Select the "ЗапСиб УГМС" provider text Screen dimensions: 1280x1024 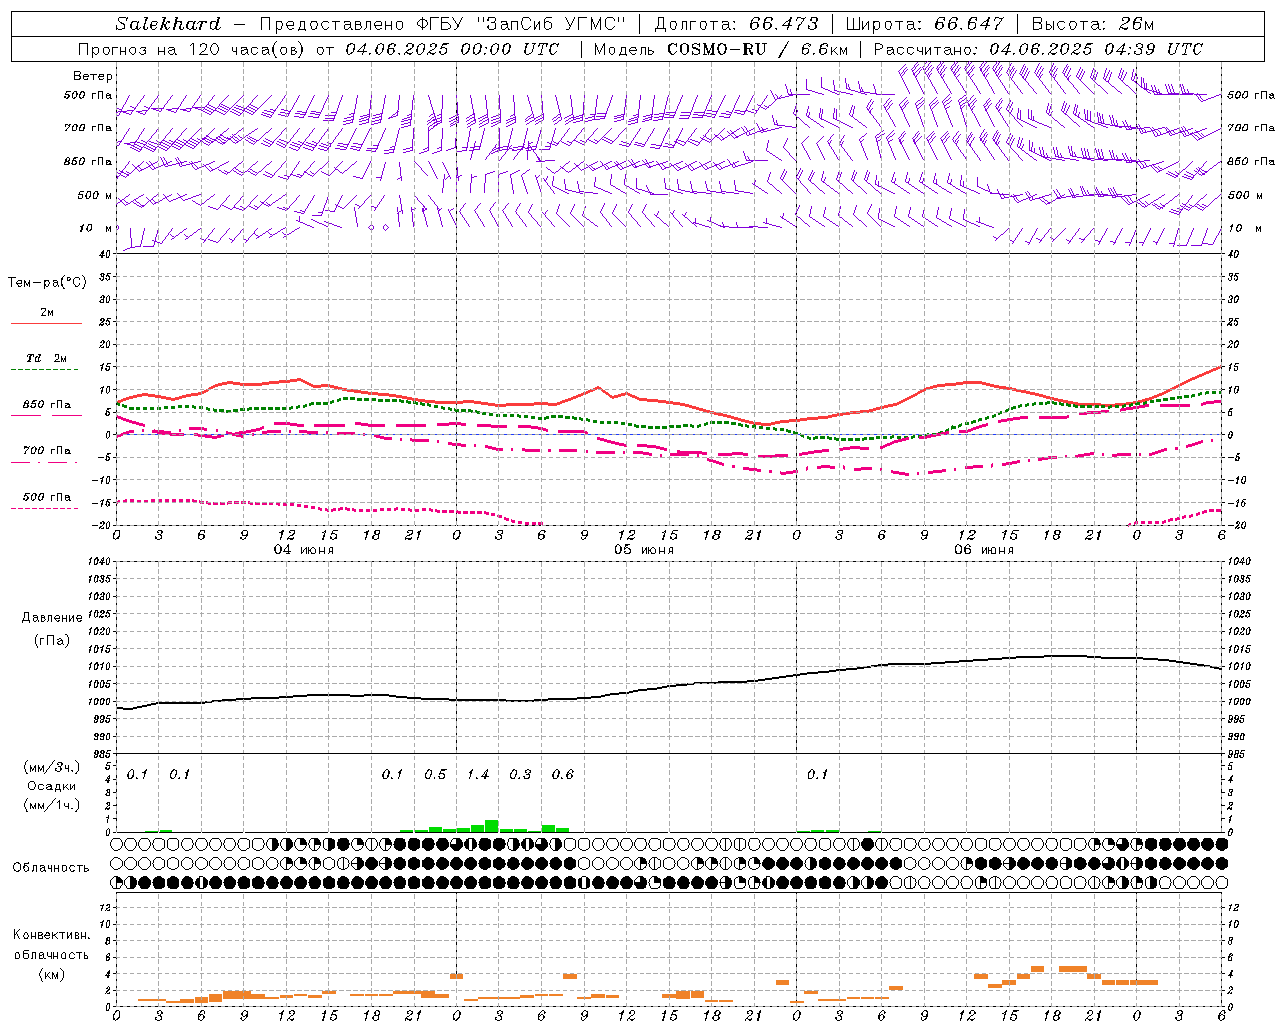coord(552,24)
